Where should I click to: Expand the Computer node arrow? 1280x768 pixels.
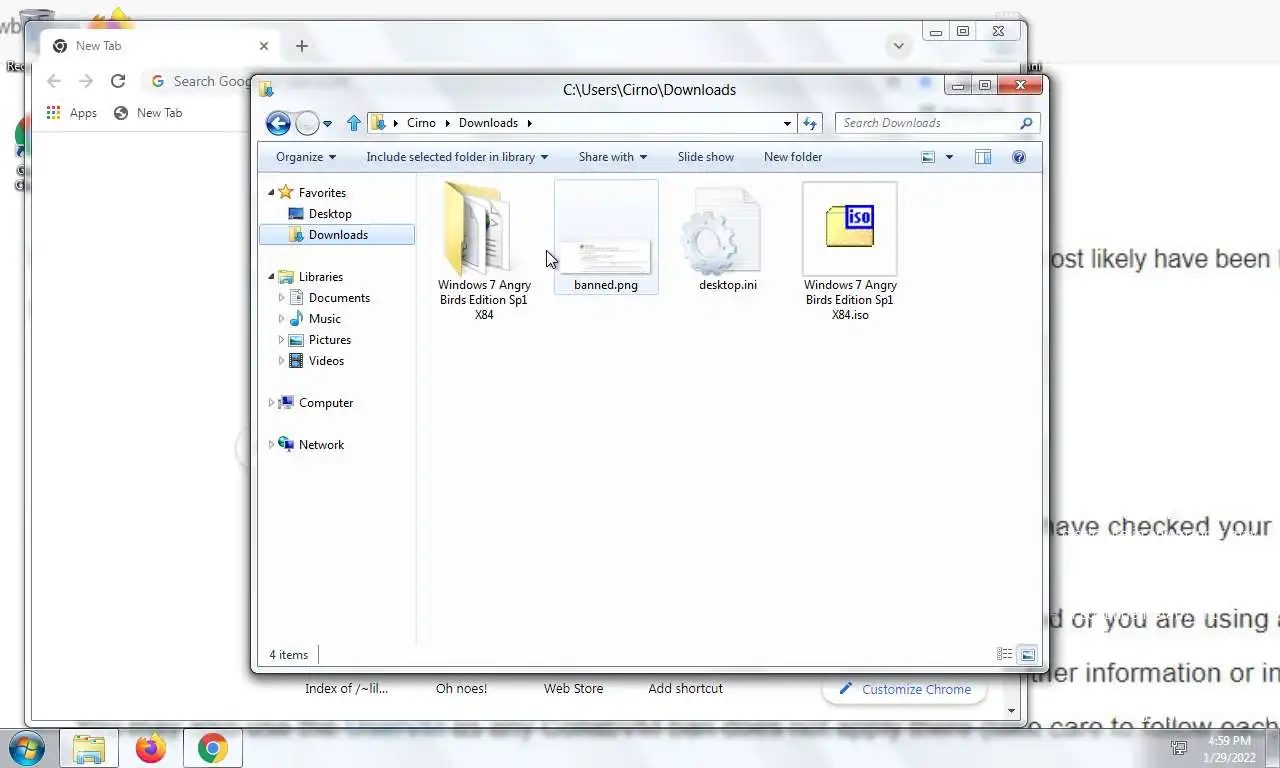[x=270, y=402]
